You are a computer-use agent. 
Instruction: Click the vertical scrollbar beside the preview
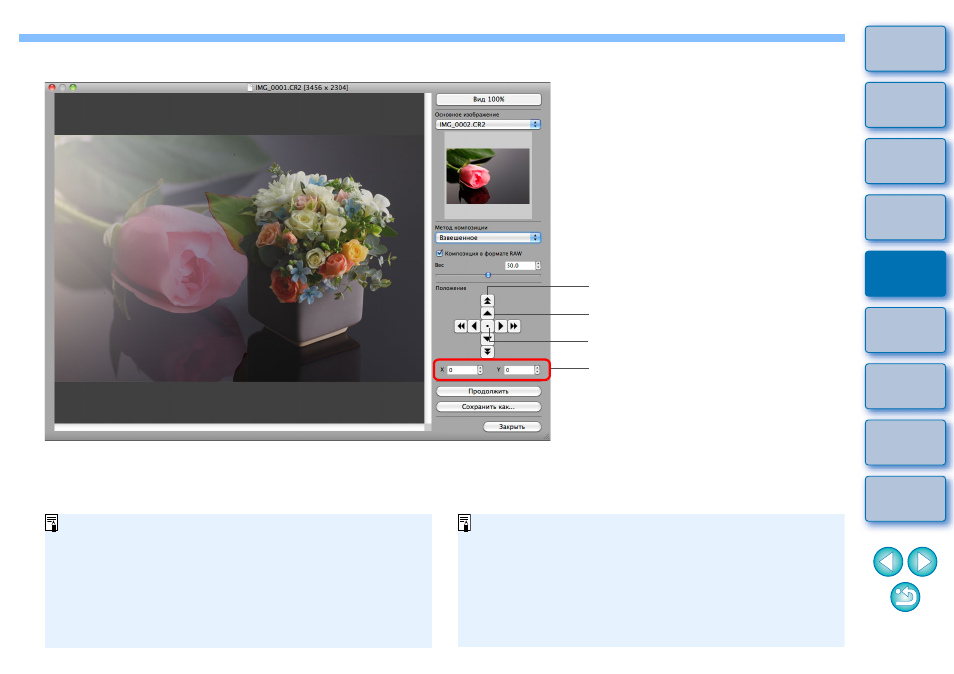pos(428,258)
